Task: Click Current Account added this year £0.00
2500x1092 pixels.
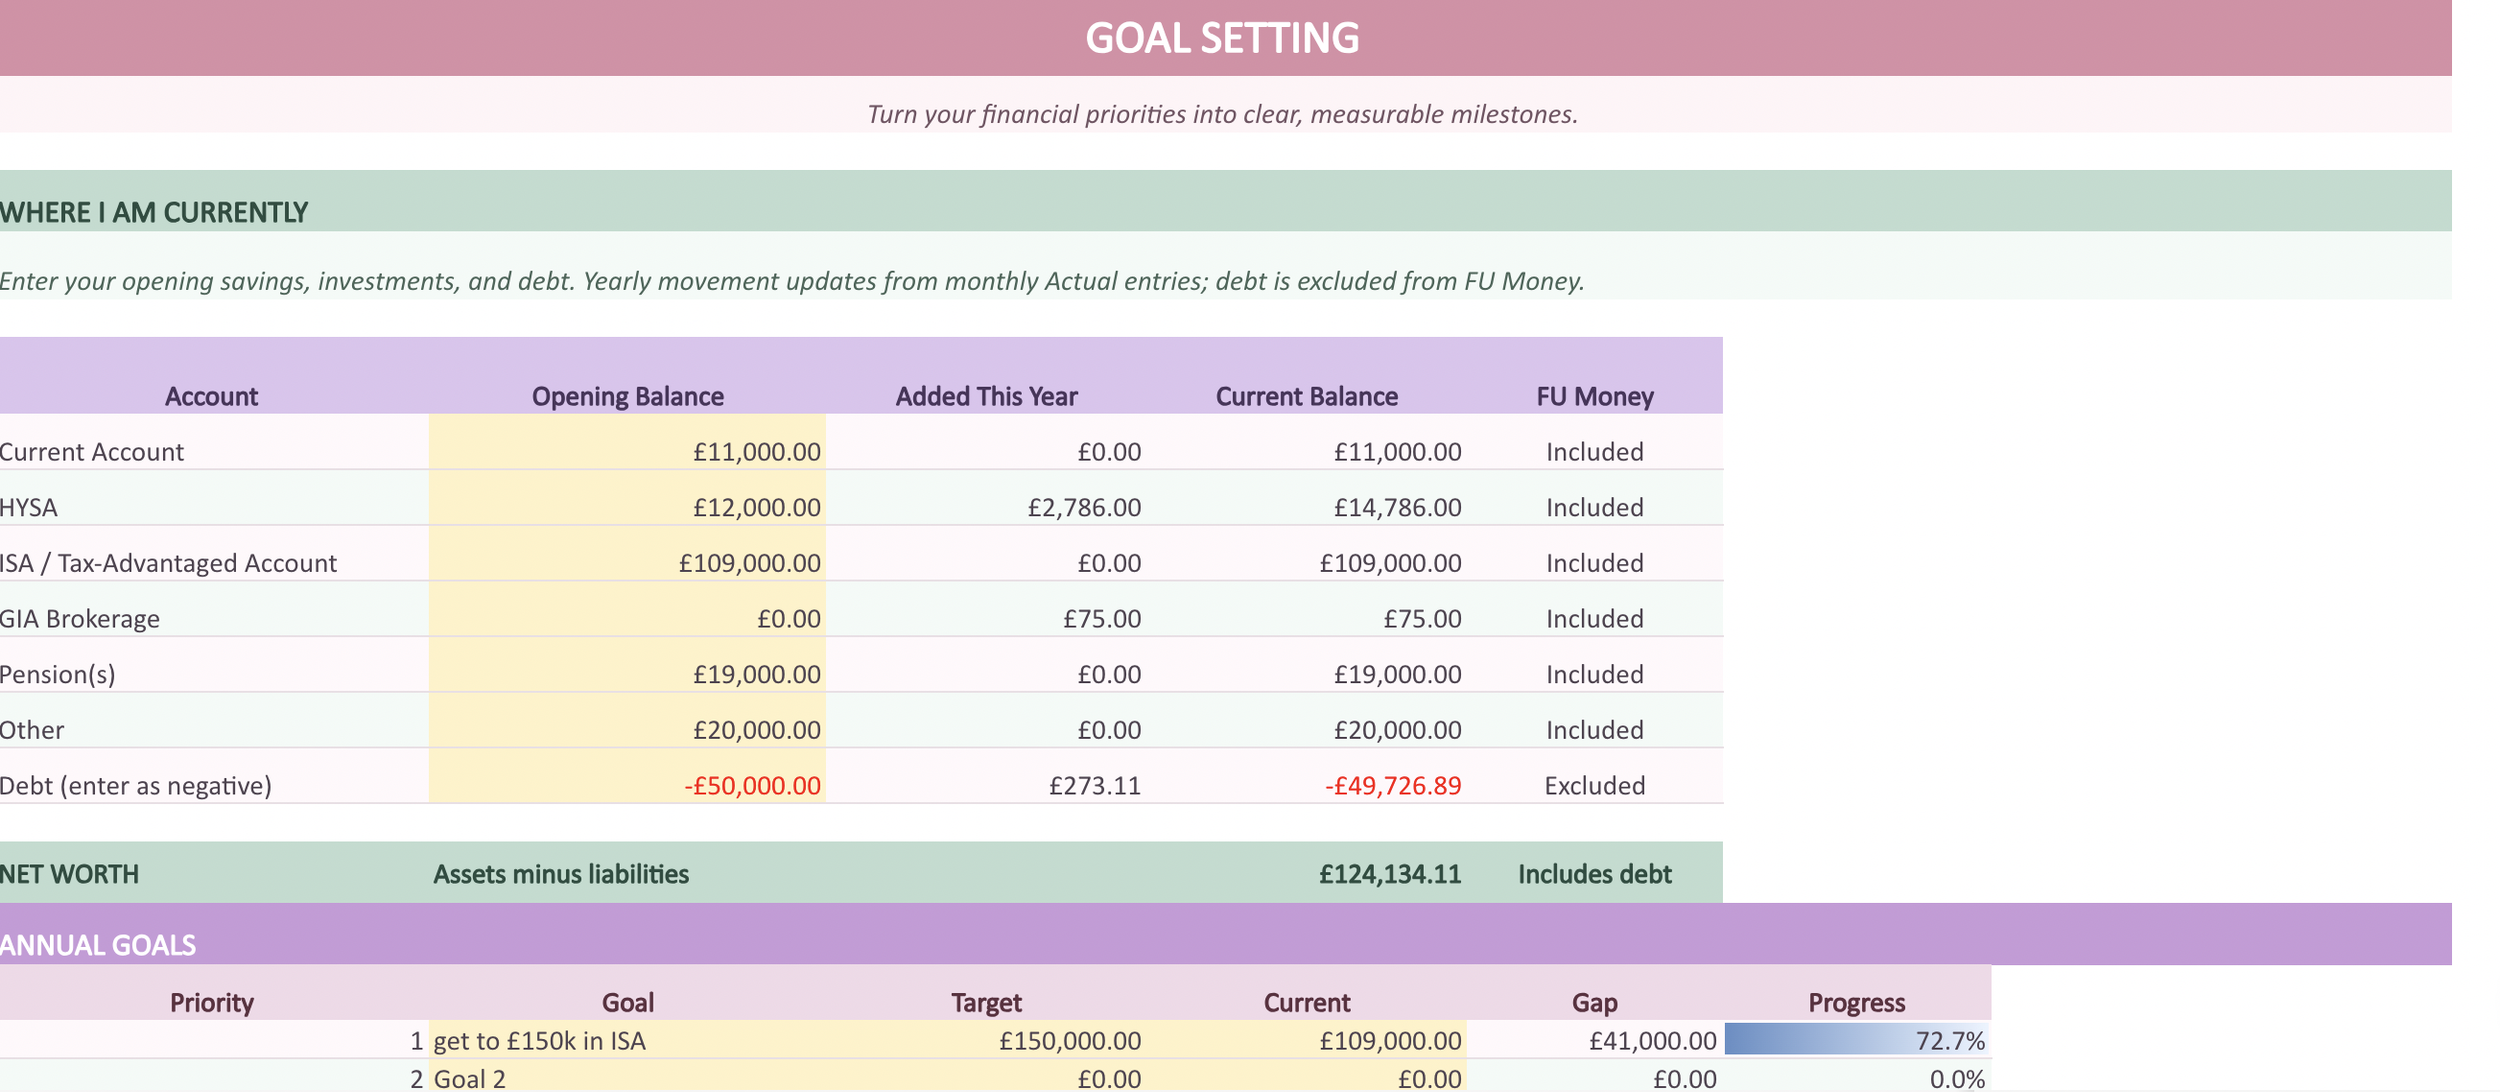Action: pyautogui.click(x=986, y=442)
